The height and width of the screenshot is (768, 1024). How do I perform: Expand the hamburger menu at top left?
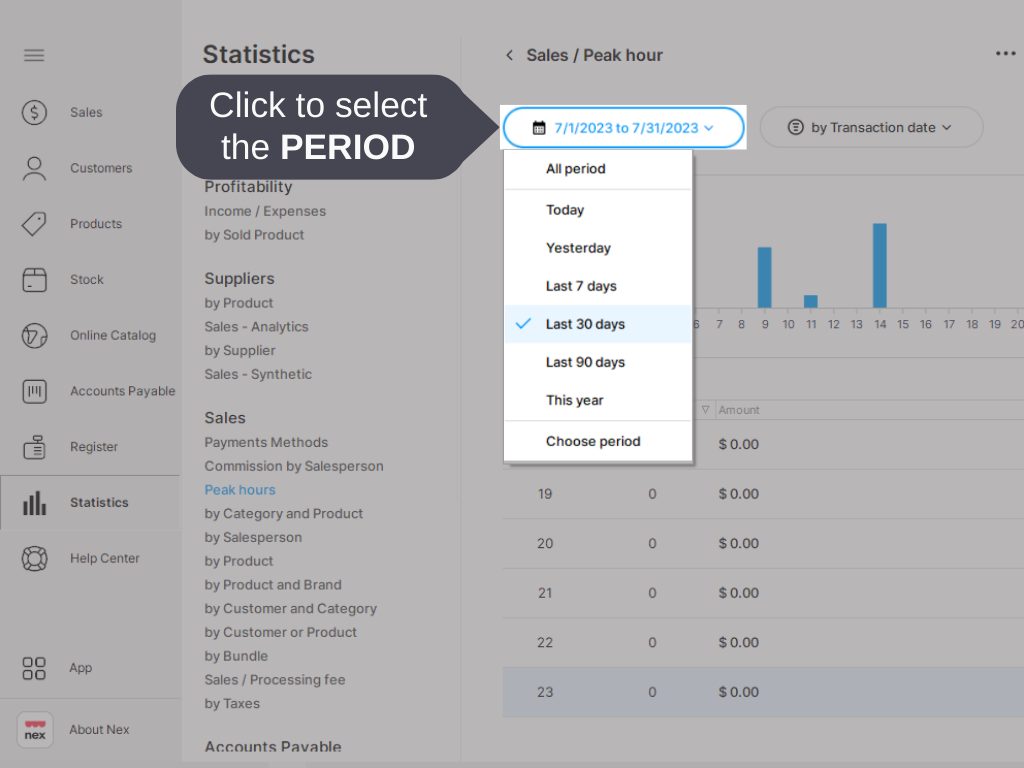pos(34,55)
